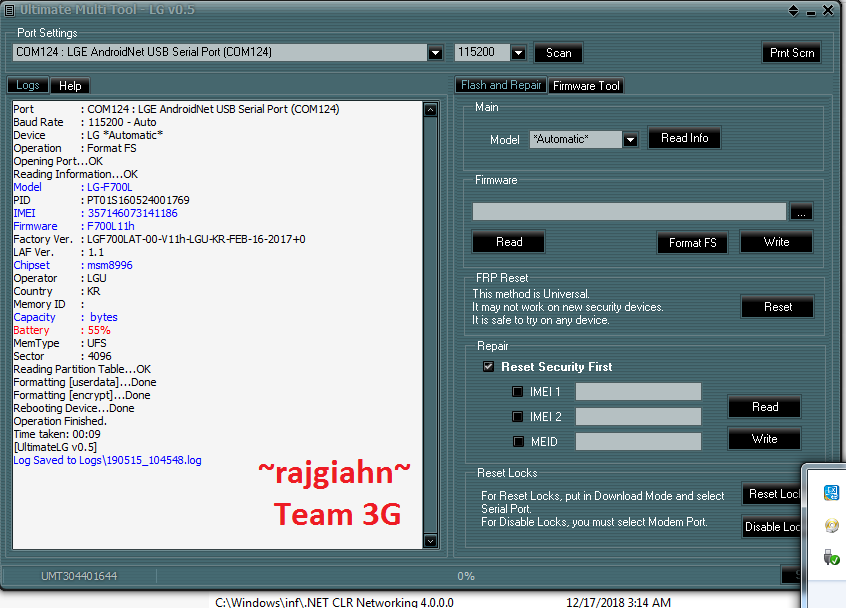This screenshot has width=846, height=608.
Task: Click the disc tray icon in popup
Action: click(x=831, y=525)
